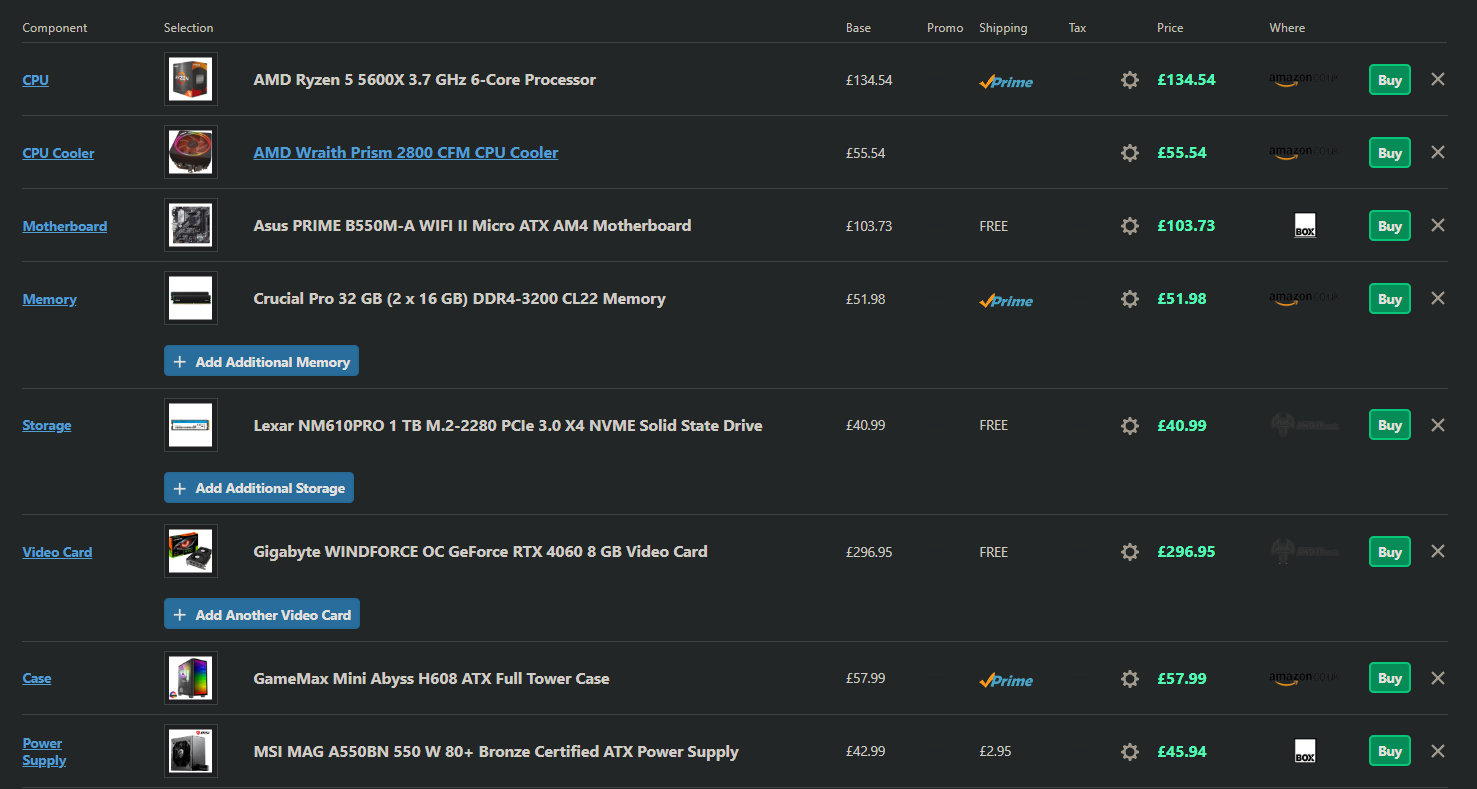Click the £45.94 power supply price
Viewport: 1477px width, 789px height.
[x=1182, y=751]
